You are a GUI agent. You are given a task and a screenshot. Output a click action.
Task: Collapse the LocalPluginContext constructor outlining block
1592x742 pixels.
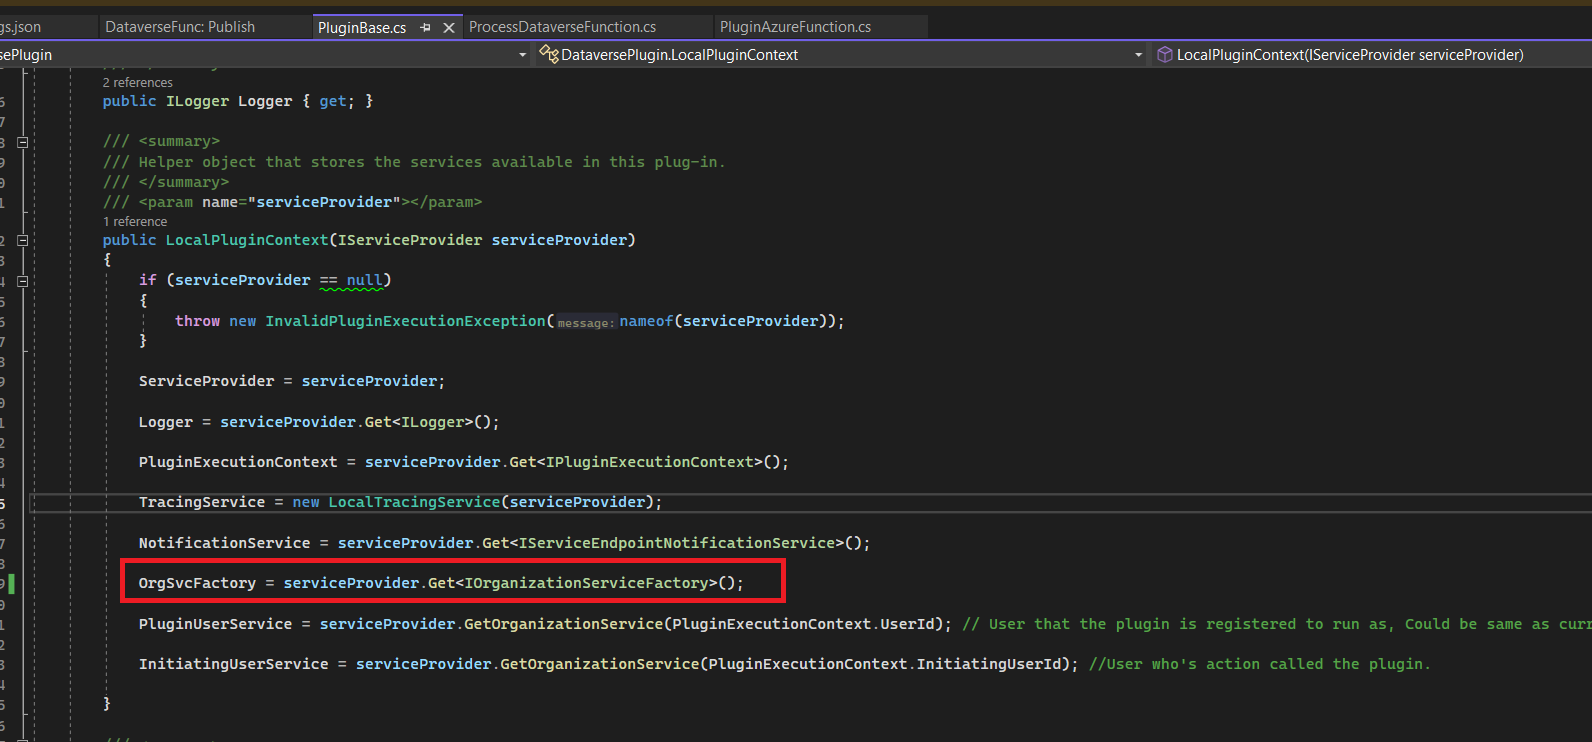[23, 241]
